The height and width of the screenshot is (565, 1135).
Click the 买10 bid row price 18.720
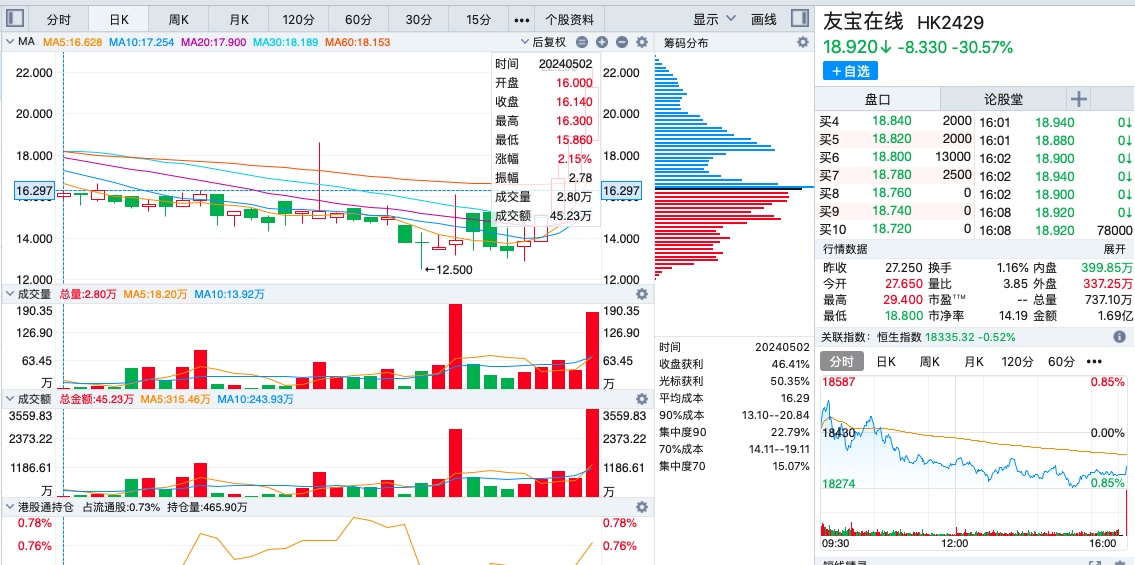[x=892, y=229]
